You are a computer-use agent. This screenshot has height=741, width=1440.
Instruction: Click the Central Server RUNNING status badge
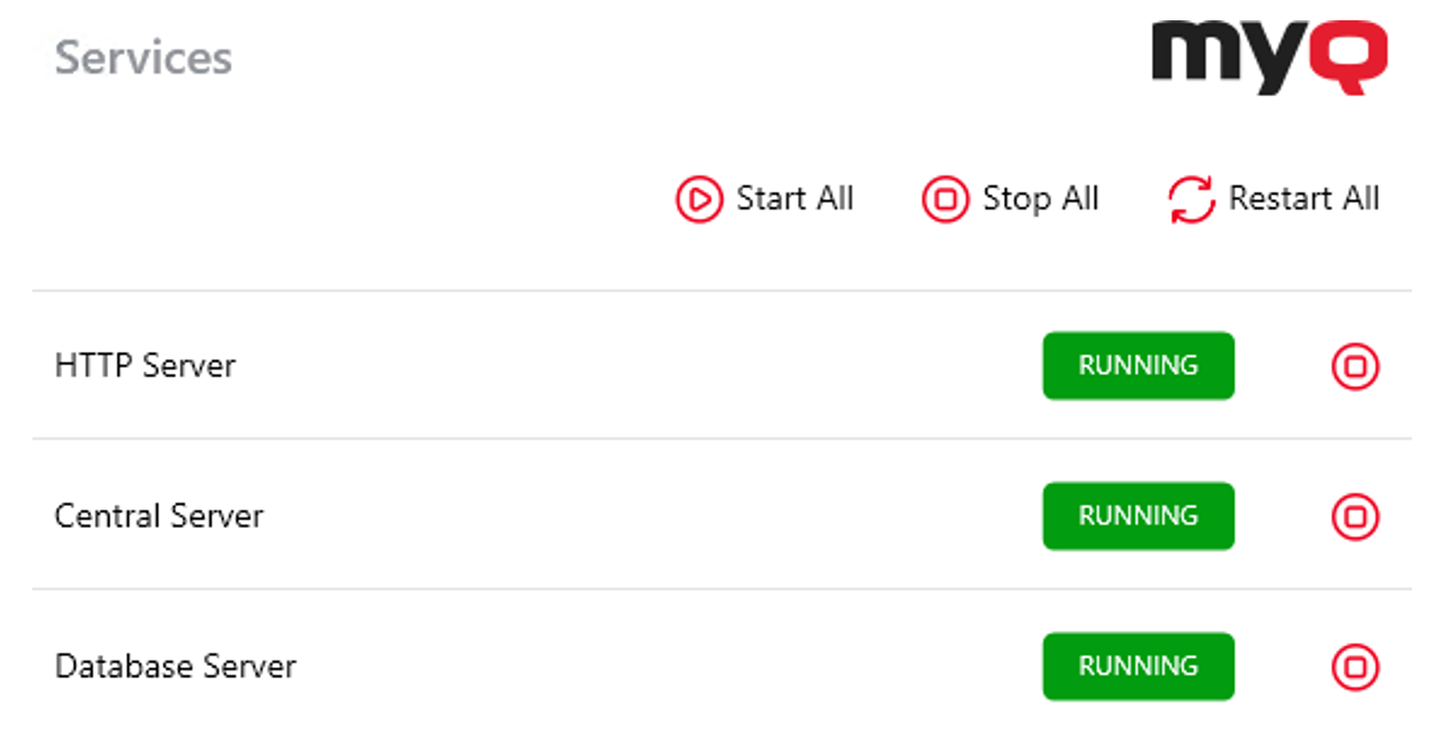coord(1138,516)
